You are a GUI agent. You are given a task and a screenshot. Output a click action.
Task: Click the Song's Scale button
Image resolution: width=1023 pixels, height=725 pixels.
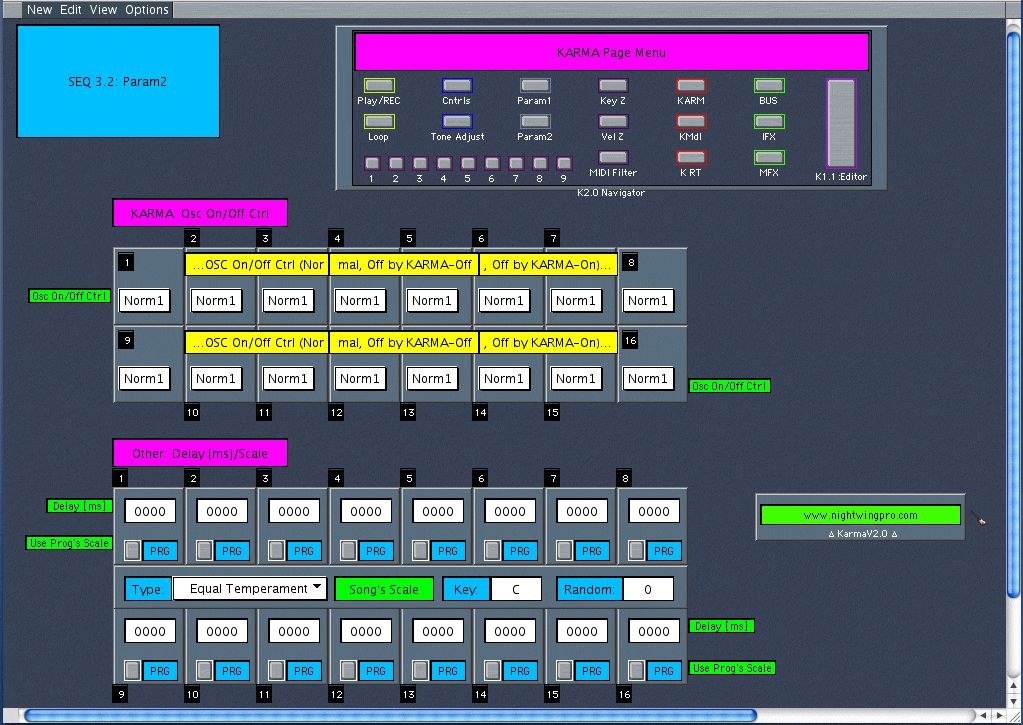[x=384, y=589]
